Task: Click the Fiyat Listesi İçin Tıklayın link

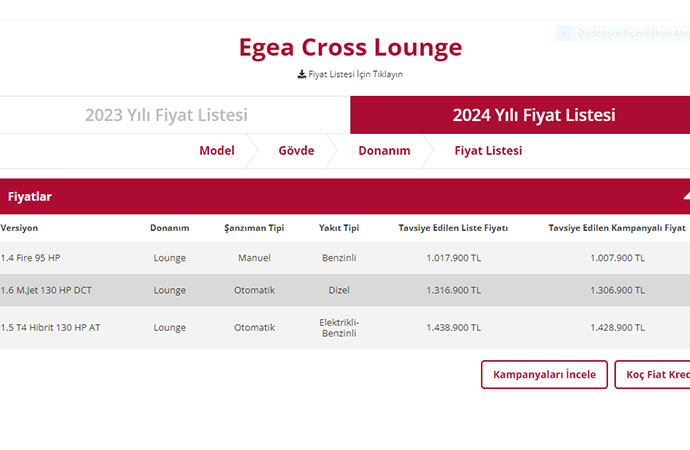Action: [x=355, y=74]
